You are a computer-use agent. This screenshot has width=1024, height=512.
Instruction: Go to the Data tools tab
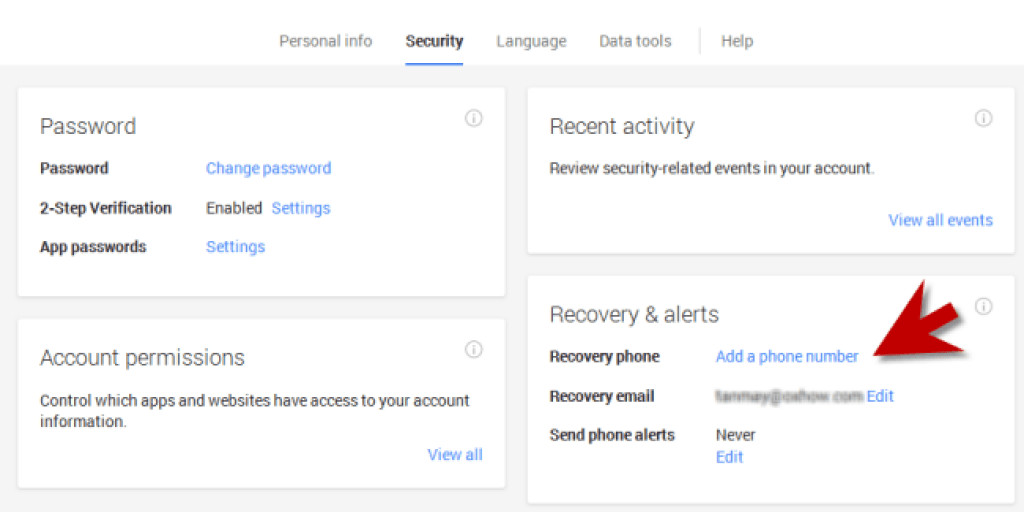pyautogui.click(x=635, y=41)
